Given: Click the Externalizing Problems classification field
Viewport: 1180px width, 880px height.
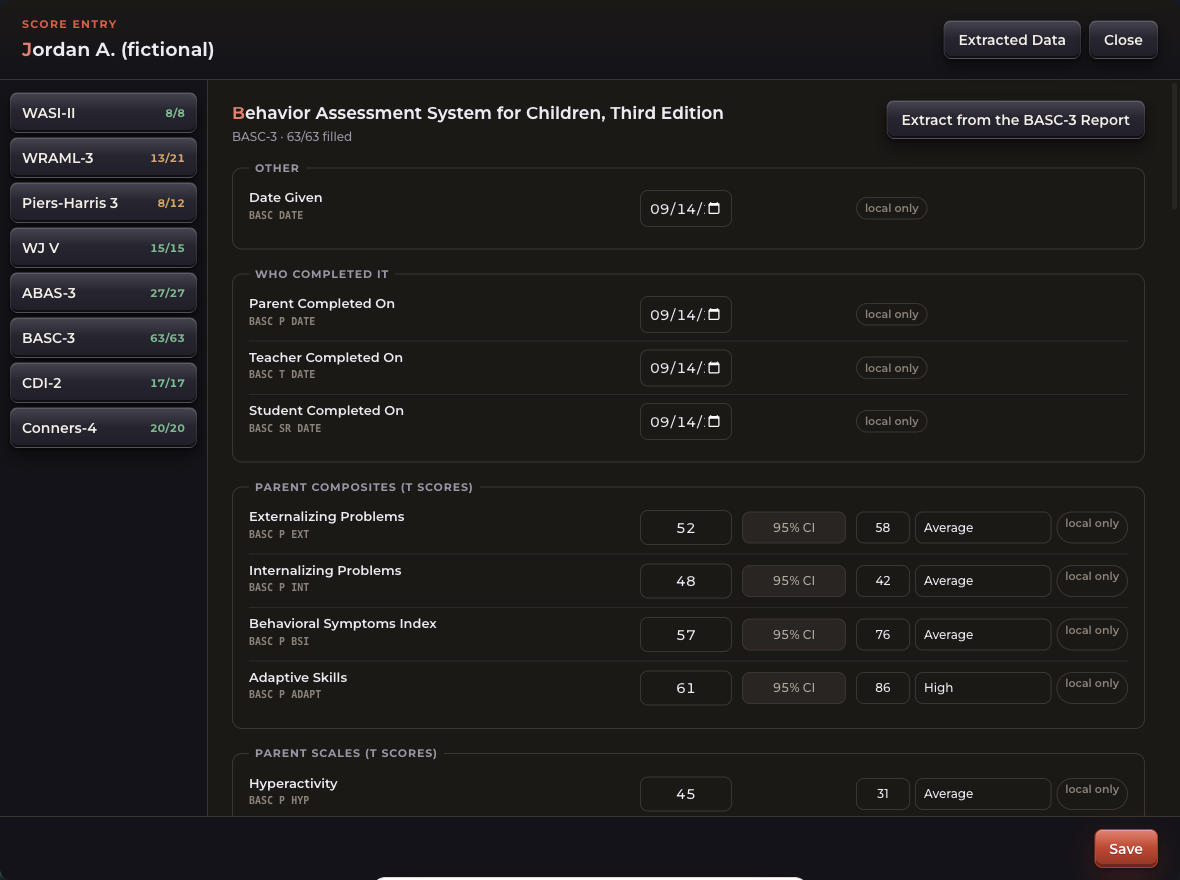Looking at the screenshot, I should (x=983, y=528).
